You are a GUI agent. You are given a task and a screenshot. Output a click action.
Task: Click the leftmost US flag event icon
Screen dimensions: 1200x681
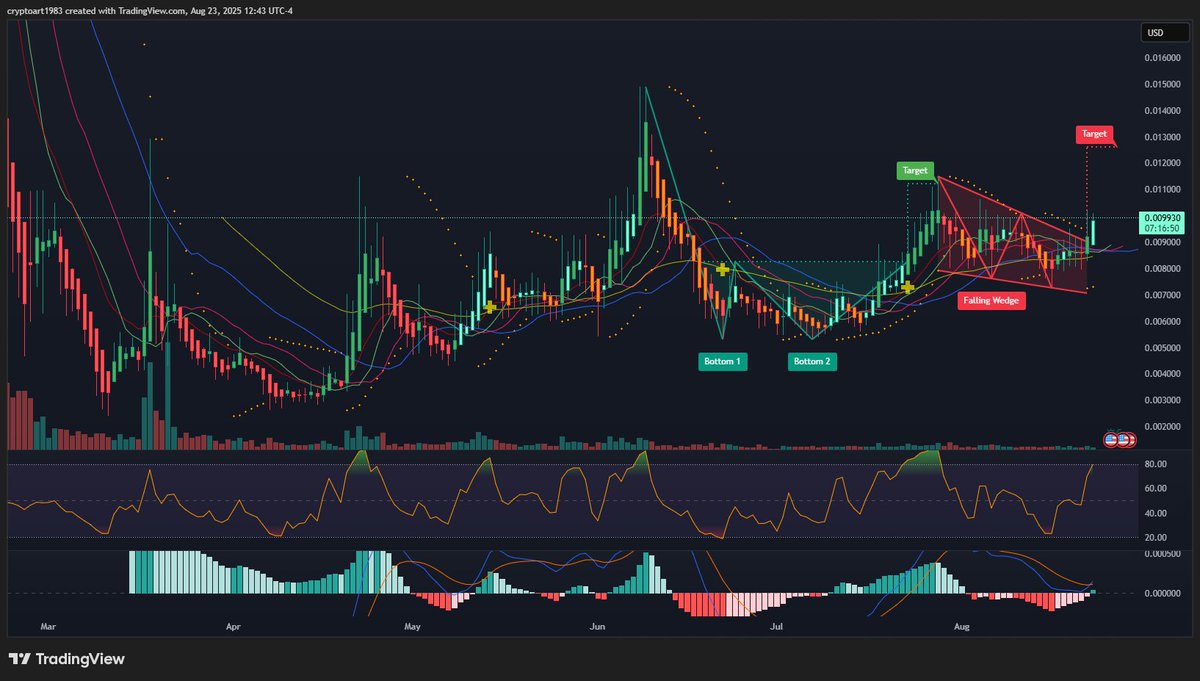click(1110, 439)
